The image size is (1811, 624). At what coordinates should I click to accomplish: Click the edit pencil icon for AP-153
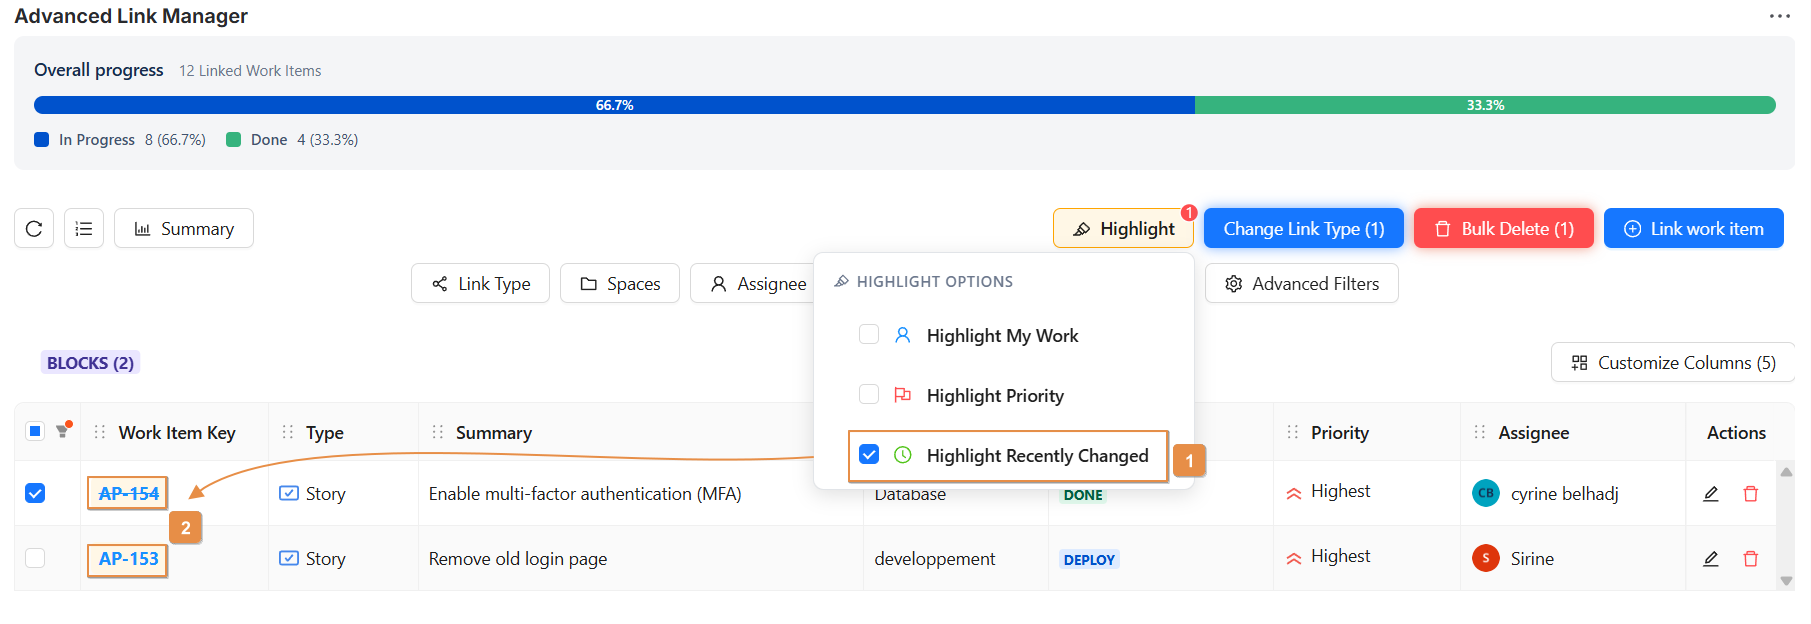click(x=1711, y=559)
